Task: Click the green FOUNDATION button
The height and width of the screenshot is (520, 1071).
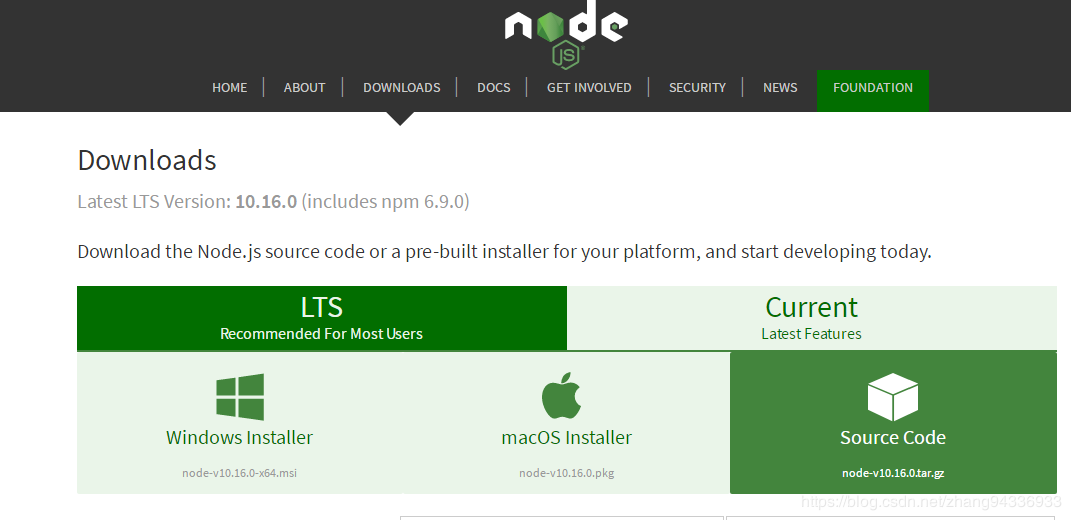Action: point(873,90)
